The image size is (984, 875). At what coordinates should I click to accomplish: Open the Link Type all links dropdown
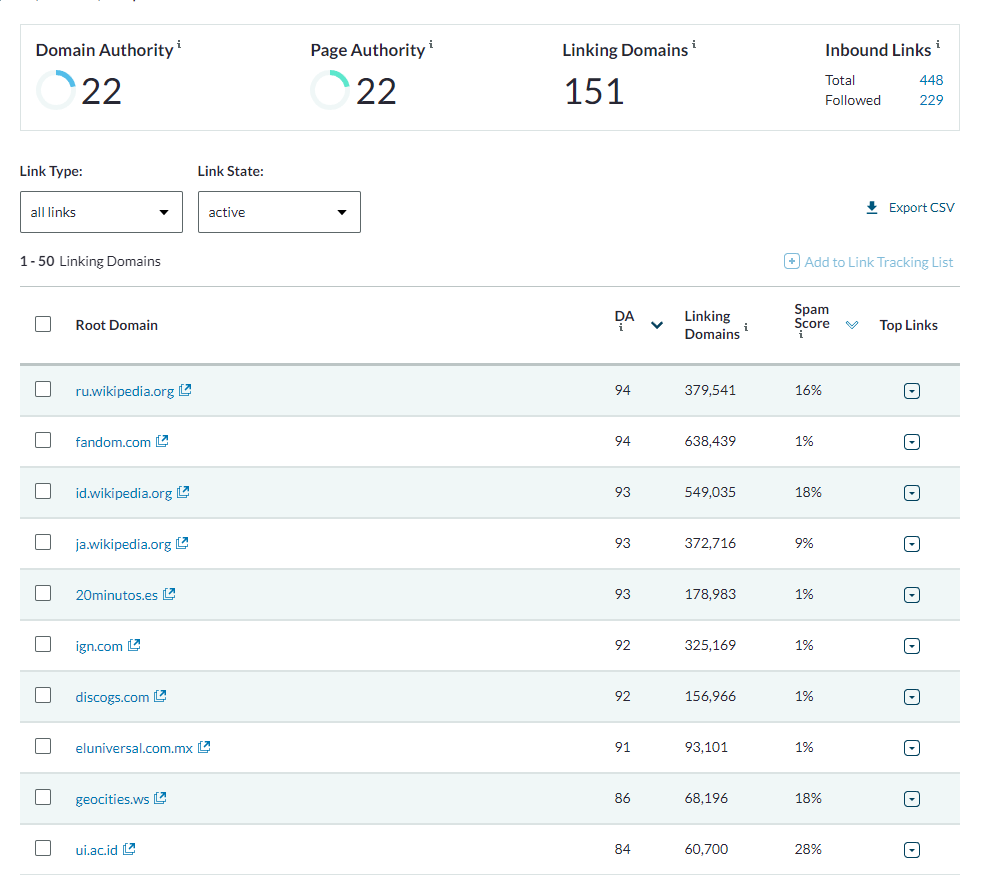tap(101, 212)
